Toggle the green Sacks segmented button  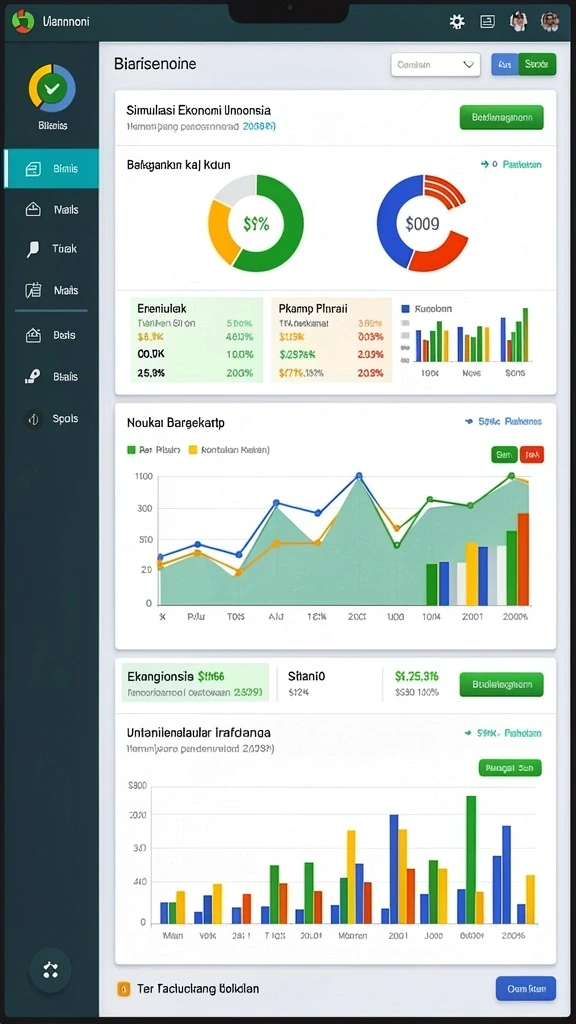pyautogui.click(x=537, y=65)
